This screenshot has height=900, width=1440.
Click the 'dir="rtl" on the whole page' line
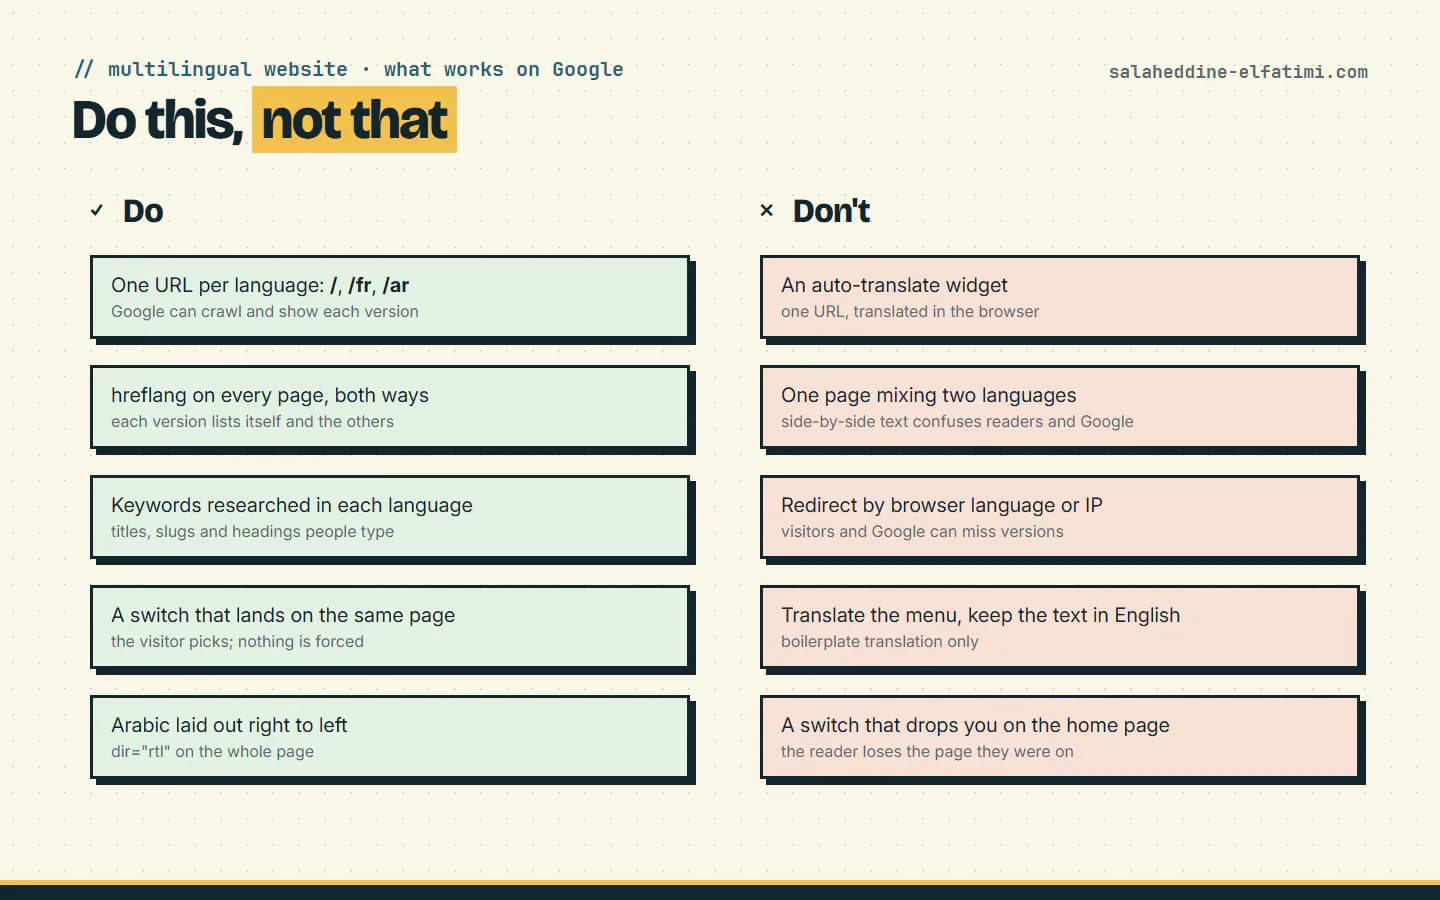click(212, 752)
